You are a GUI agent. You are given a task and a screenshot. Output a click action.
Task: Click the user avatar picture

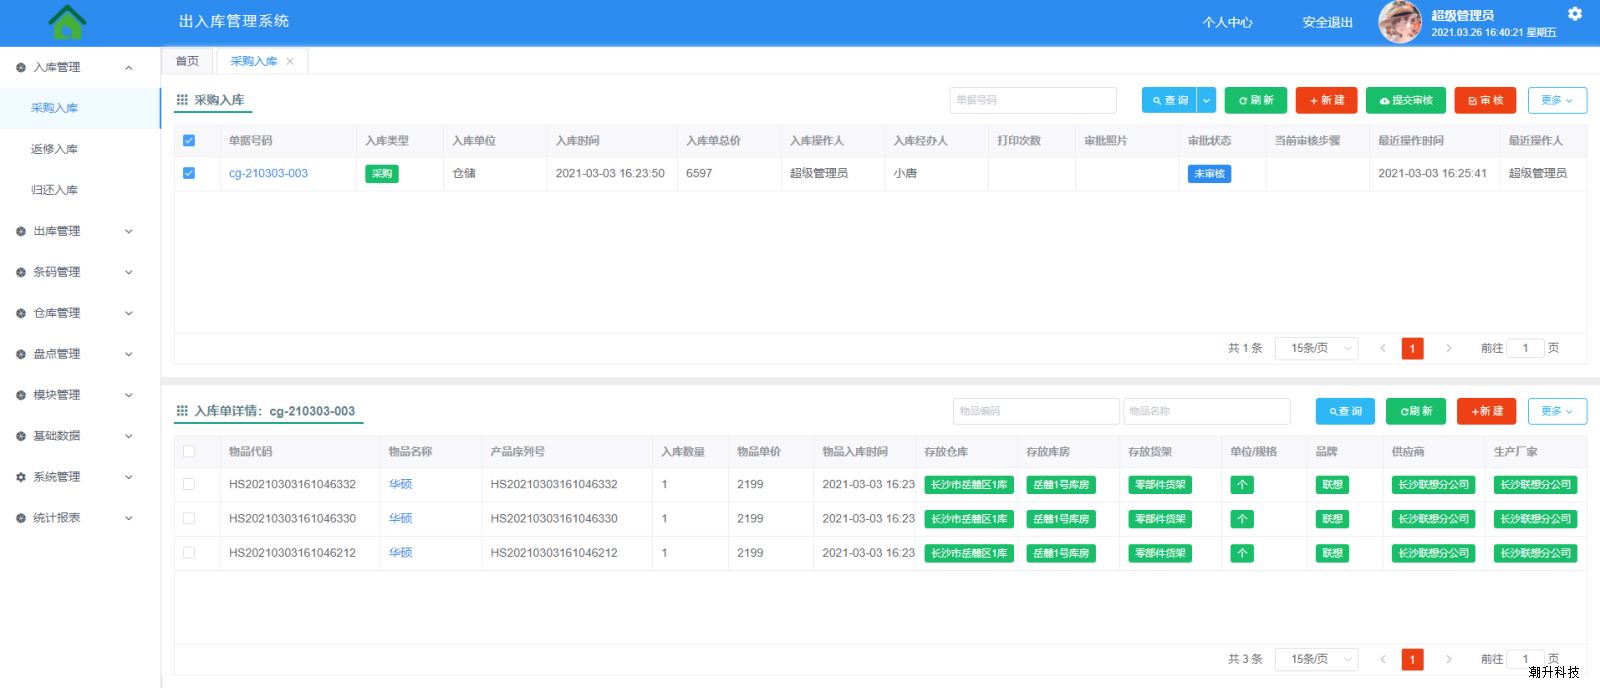1400,22
